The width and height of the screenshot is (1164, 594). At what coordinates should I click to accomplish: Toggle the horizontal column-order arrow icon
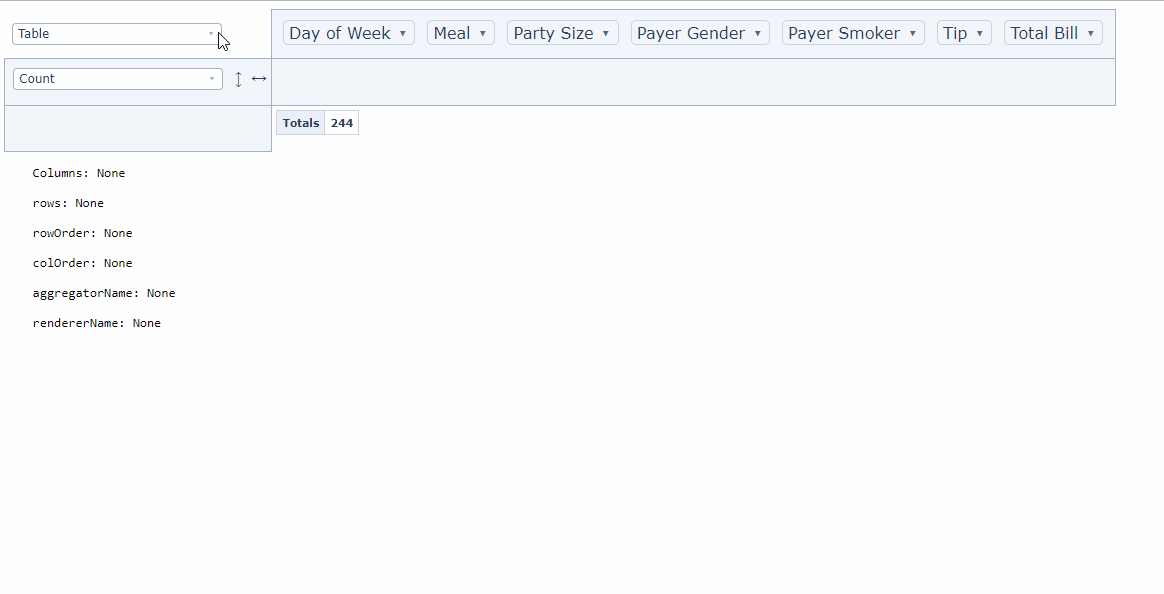259,78
